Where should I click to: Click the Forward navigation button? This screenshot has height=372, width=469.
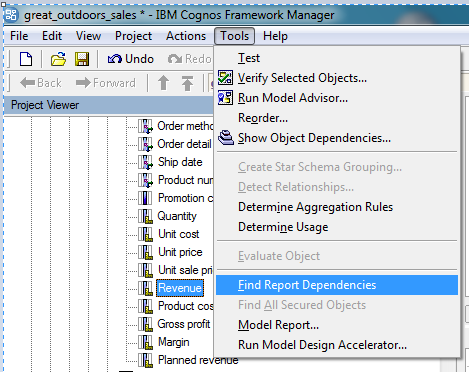coord(106,83)
